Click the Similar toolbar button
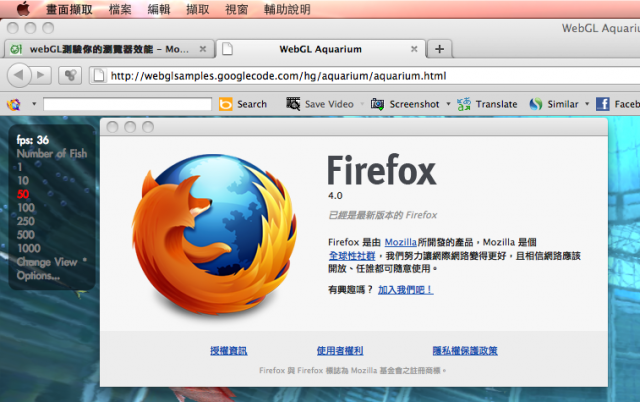Screen dimensions: 640x402 click(554, 104)
